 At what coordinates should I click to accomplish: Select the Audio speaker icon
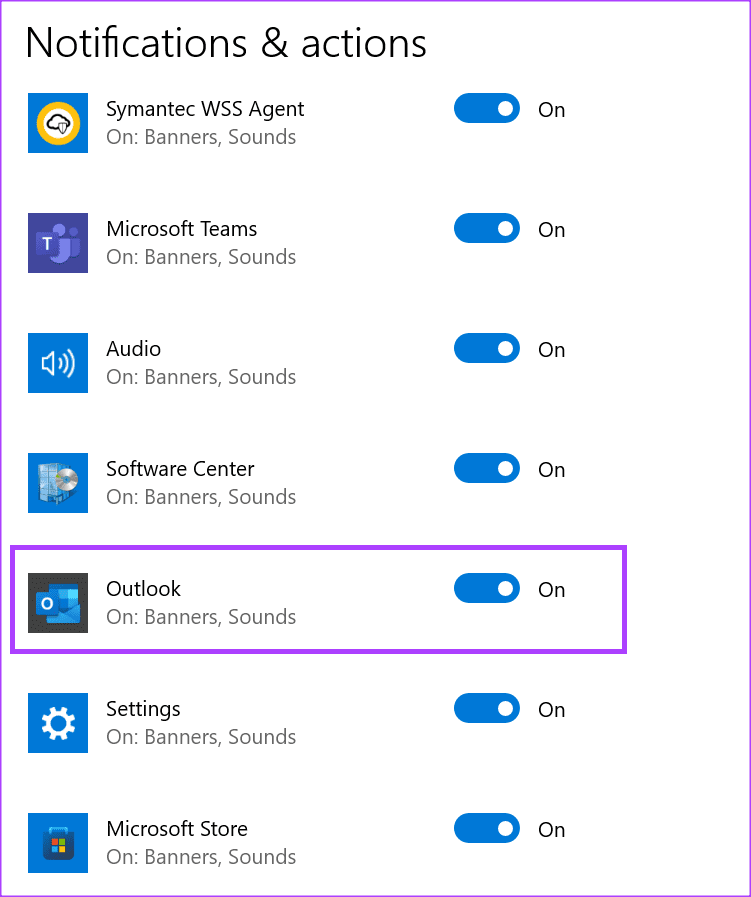[58, 363]
